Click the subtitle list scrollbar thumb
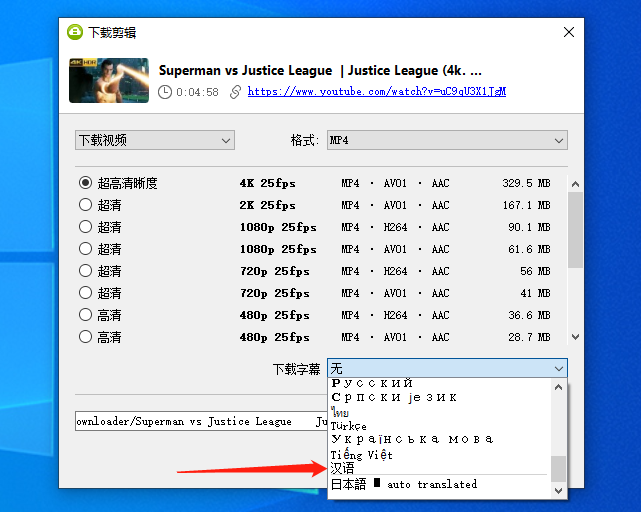This screenshot has height=512, width=641. [x=558, y=469]
